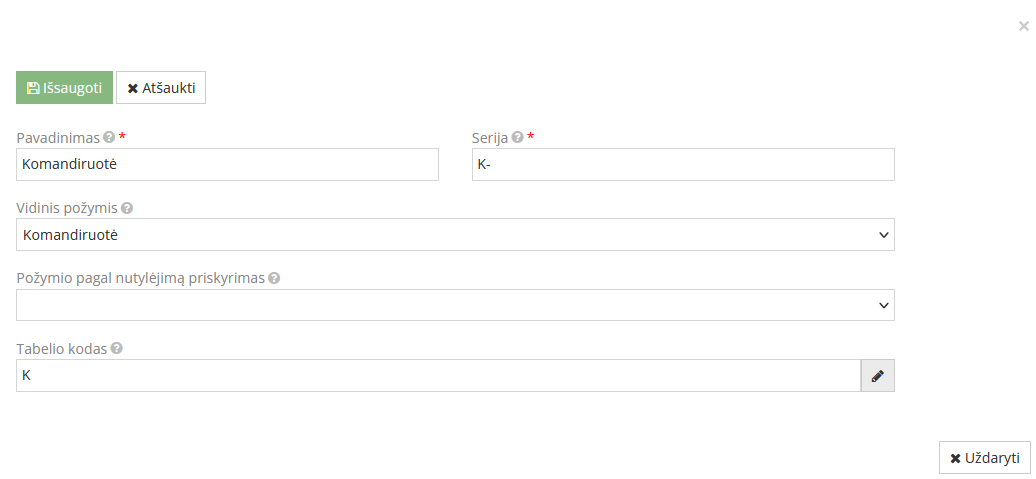Open the Vidinis požymis dropdown
Viewport: 1036px width, 479px height.
tap(455, 235)
